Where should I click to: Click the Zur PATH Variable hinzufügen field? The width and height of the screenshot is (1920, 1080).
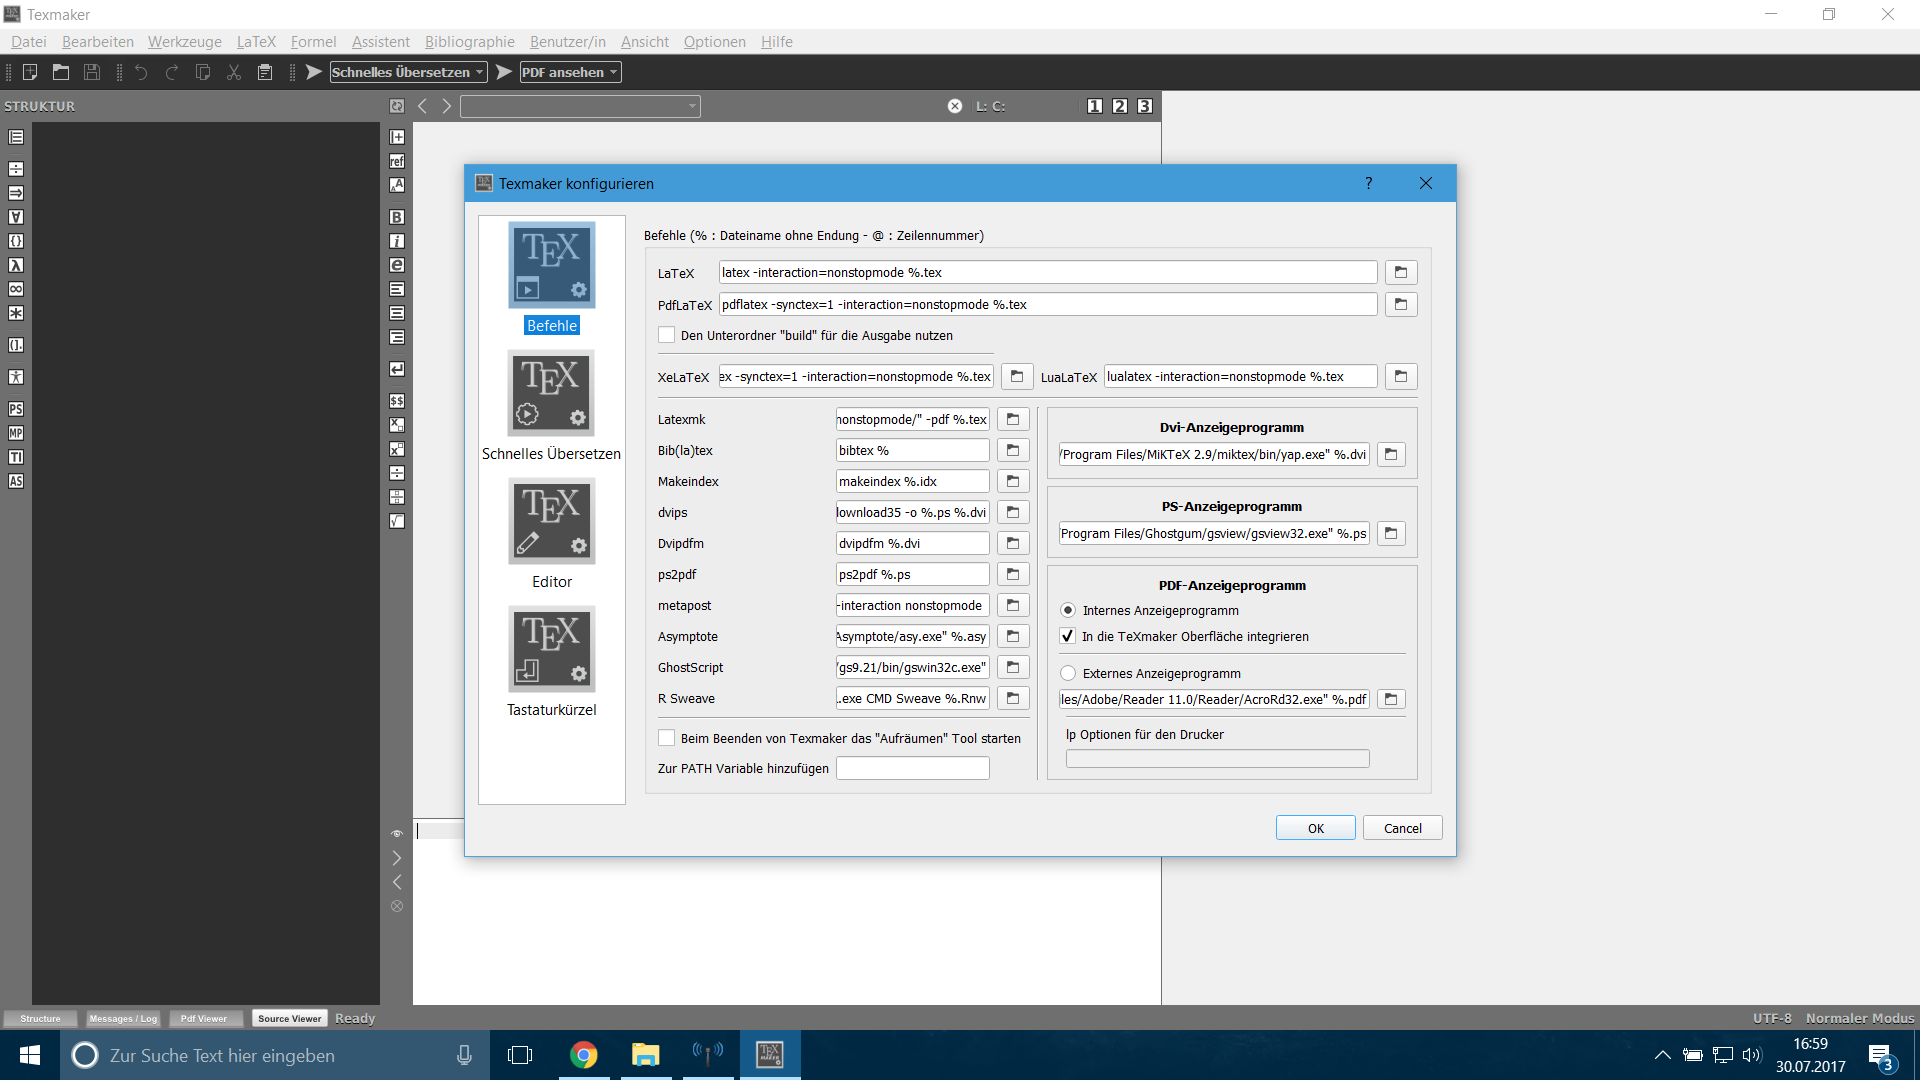913,768
